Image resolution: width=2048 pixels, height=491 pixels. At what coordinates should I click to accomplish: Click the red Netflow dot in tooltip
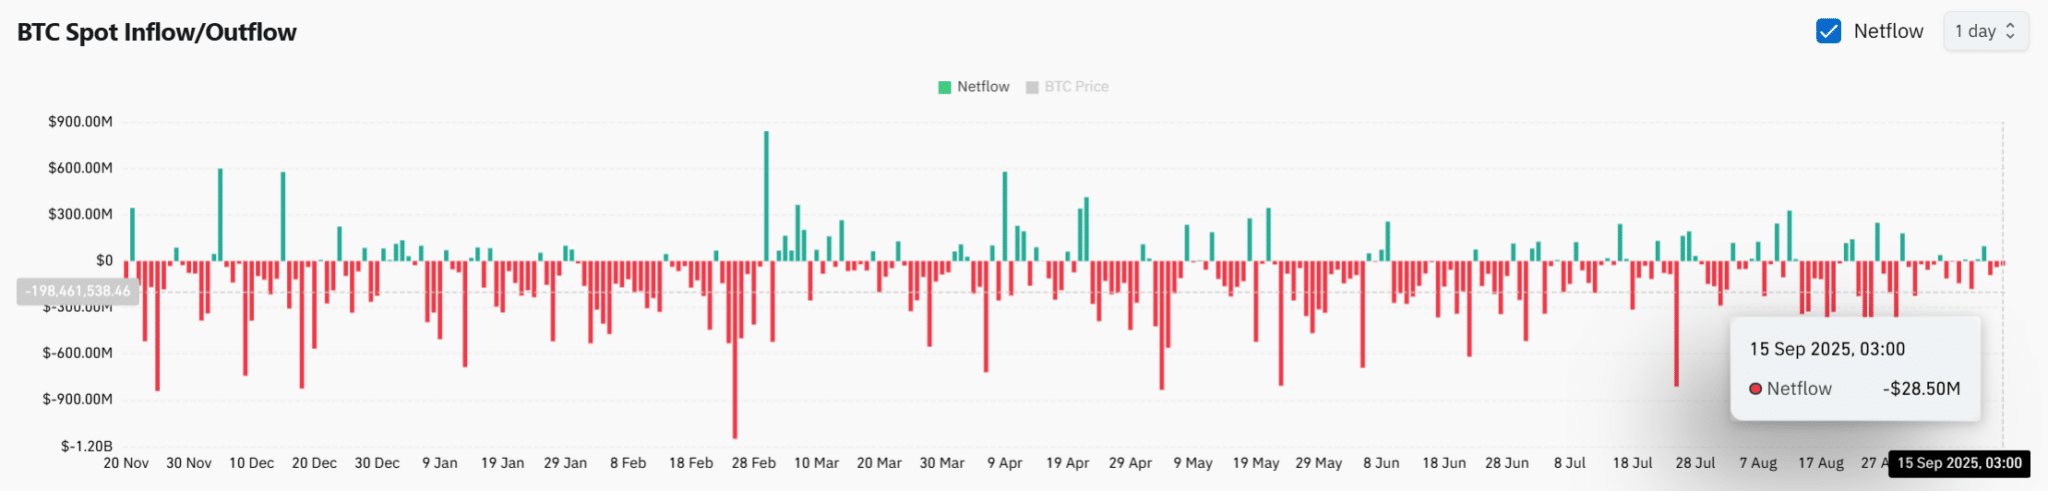click(x=1755, y=389)
